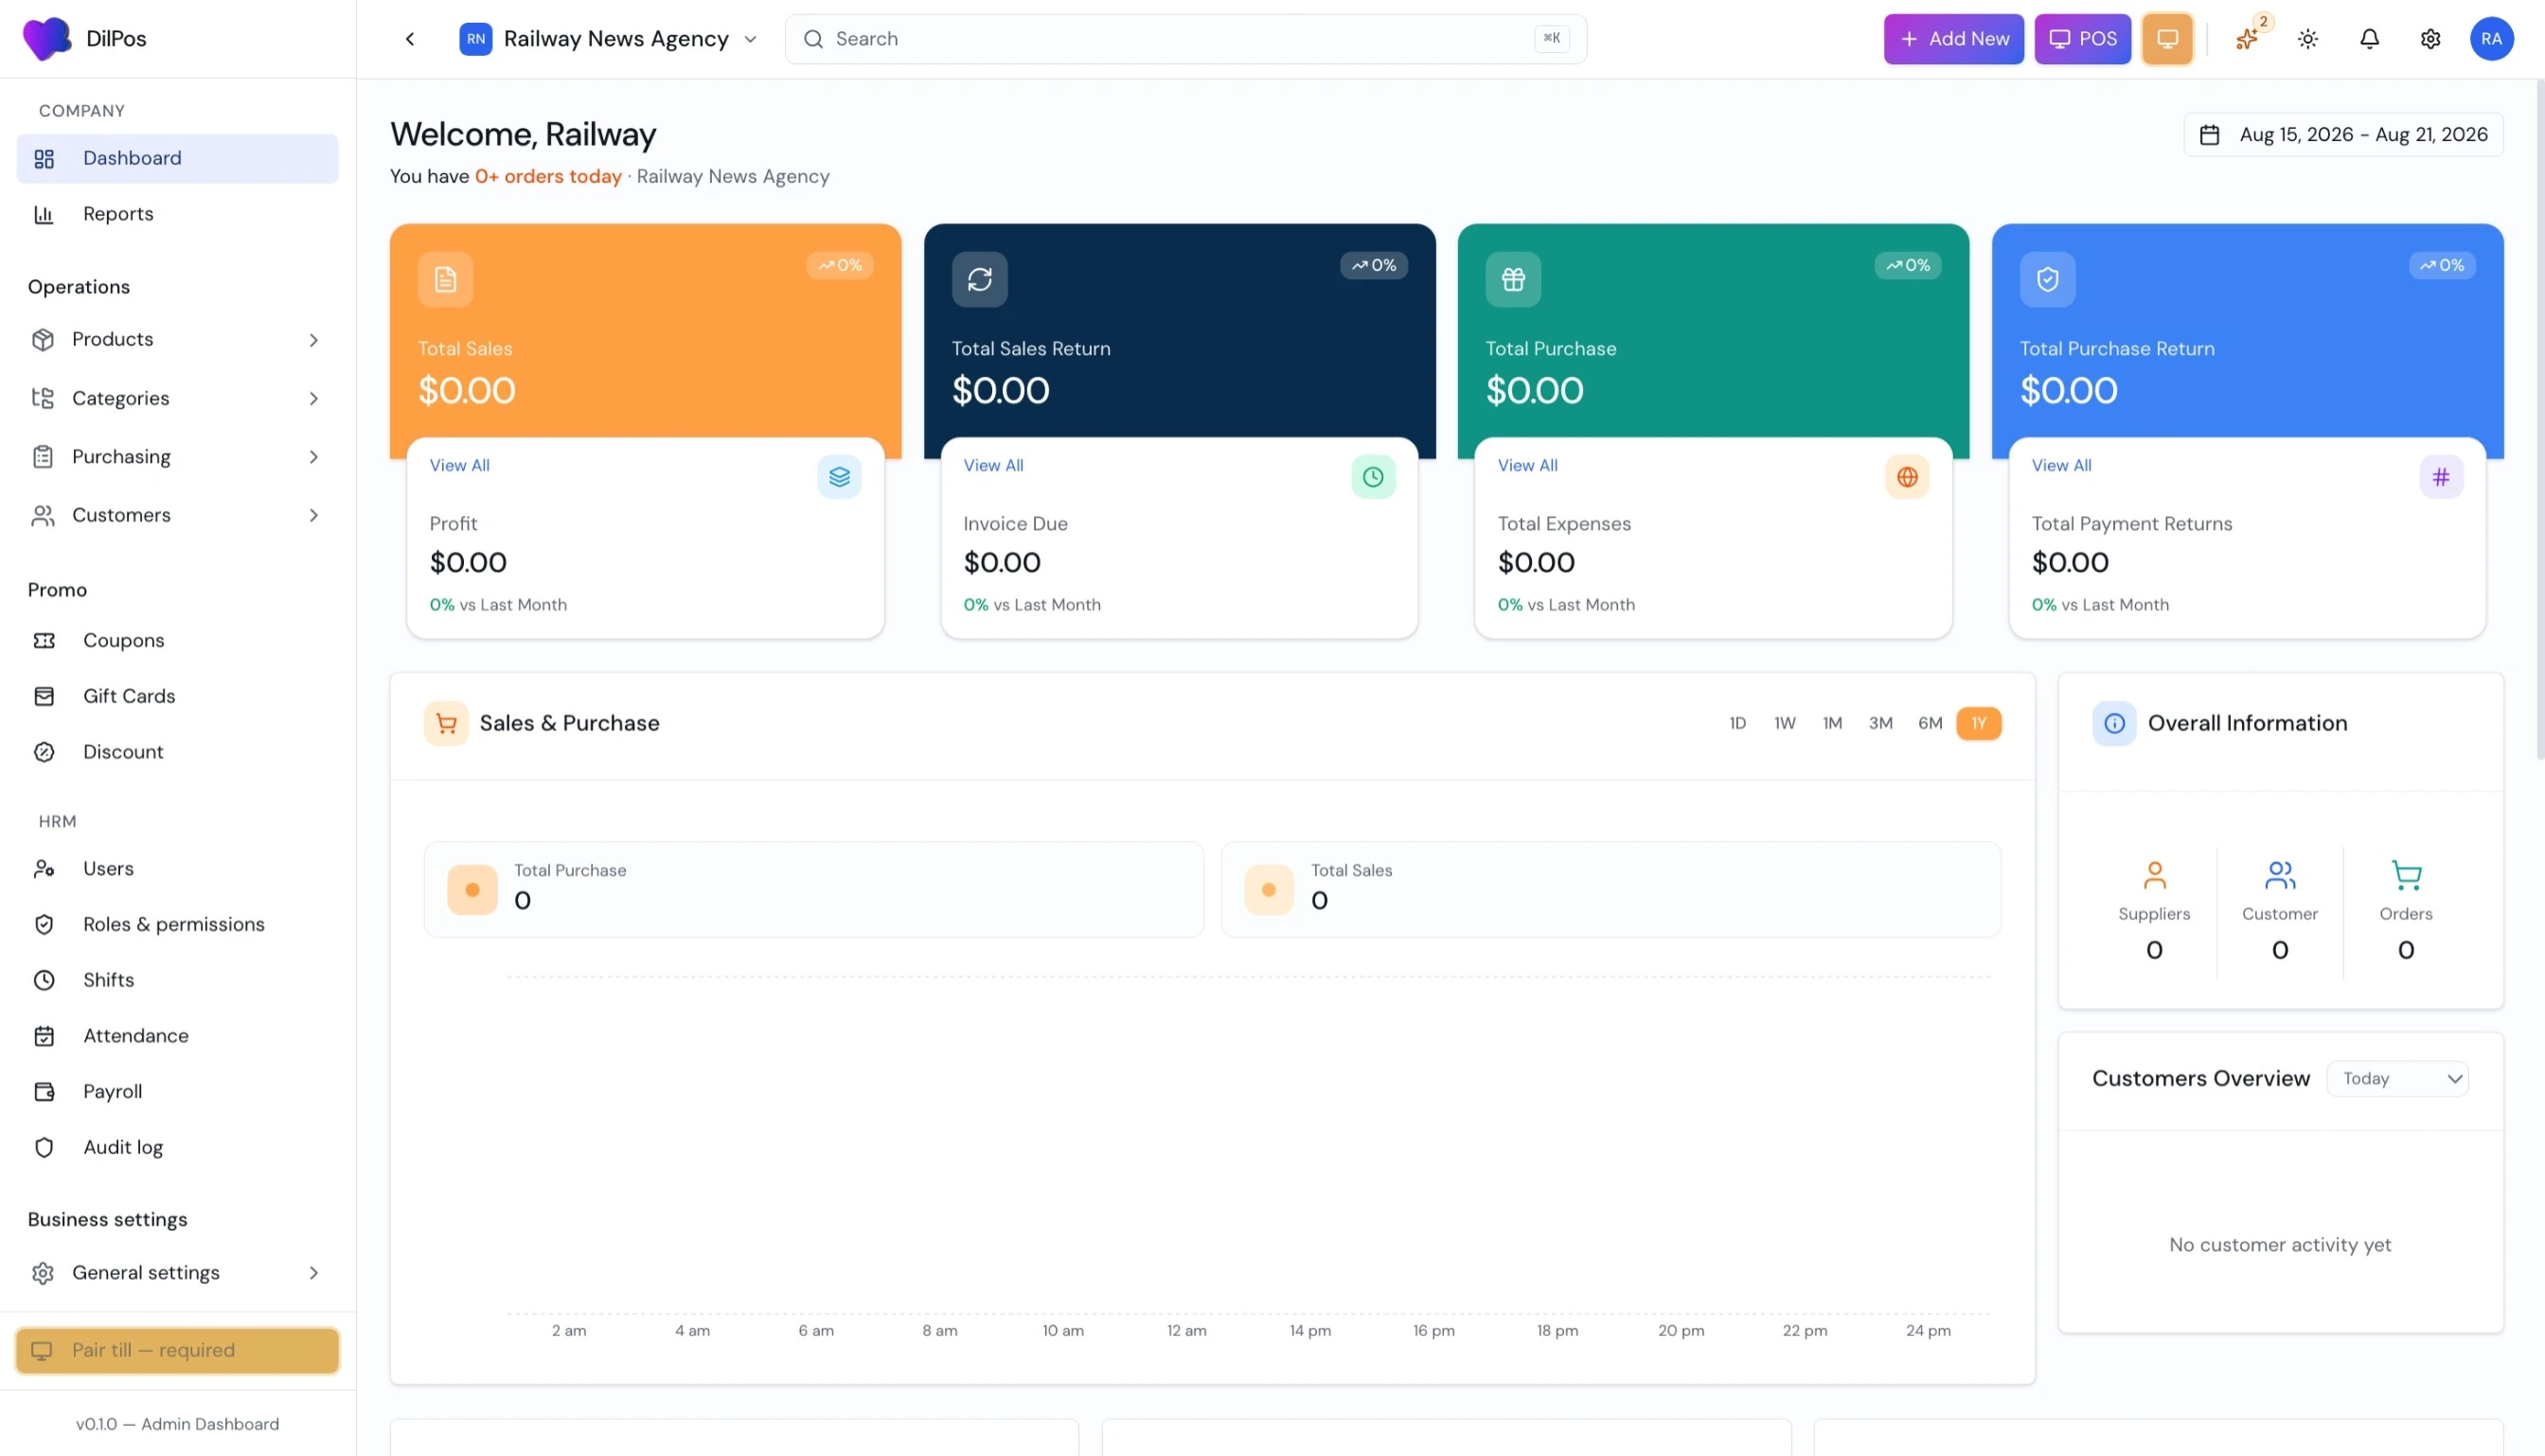Image resolution: width=2545 pixels, height=1456 pixels.
Task: Go to Gift Cards page
Action: pyautogui.click(x=177, y=696)
